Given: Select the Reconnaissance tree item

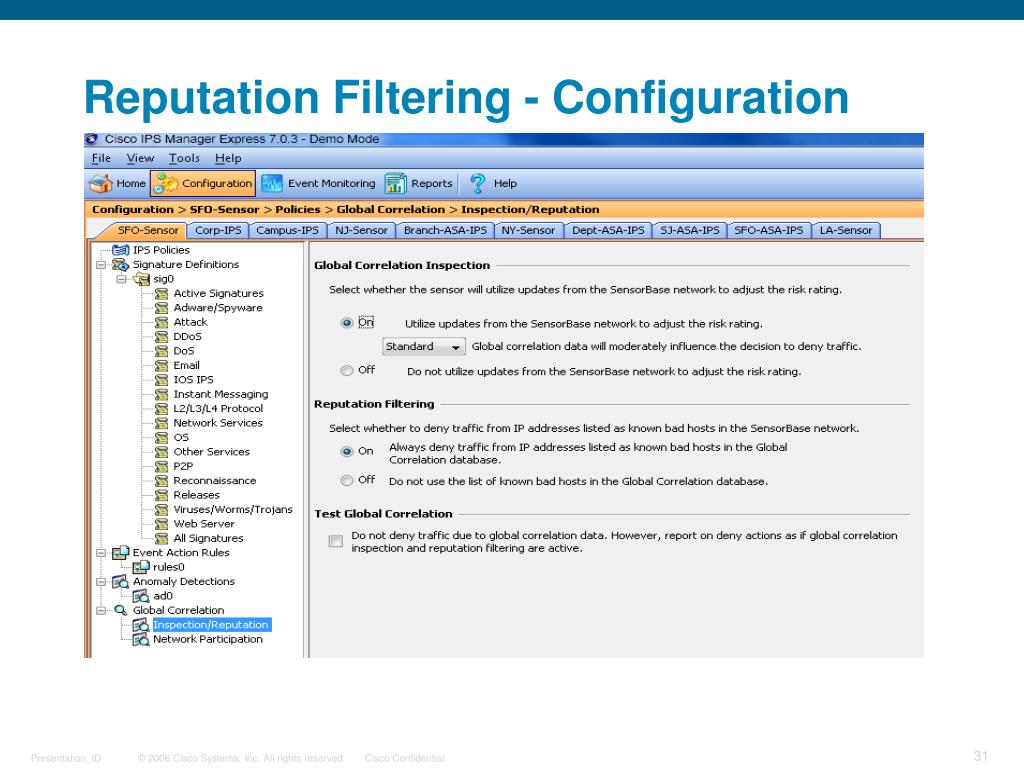Looking at the screenshot, I should point(215,481).
